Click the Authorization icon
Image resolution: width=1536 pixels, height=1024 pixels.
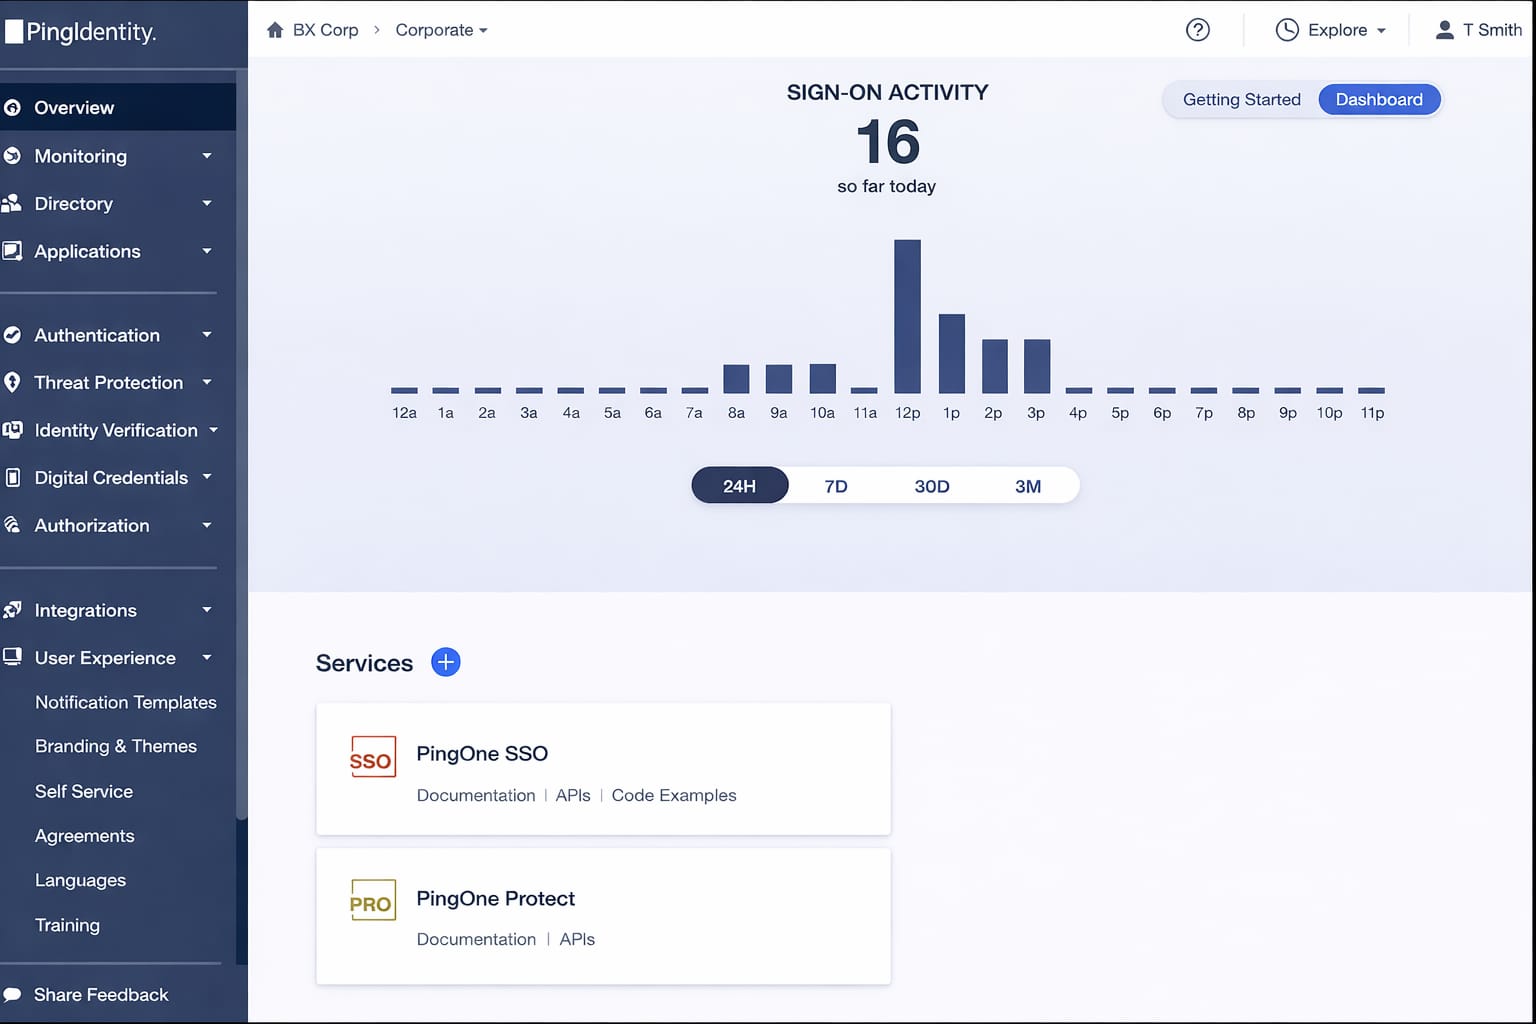[12, 525]
